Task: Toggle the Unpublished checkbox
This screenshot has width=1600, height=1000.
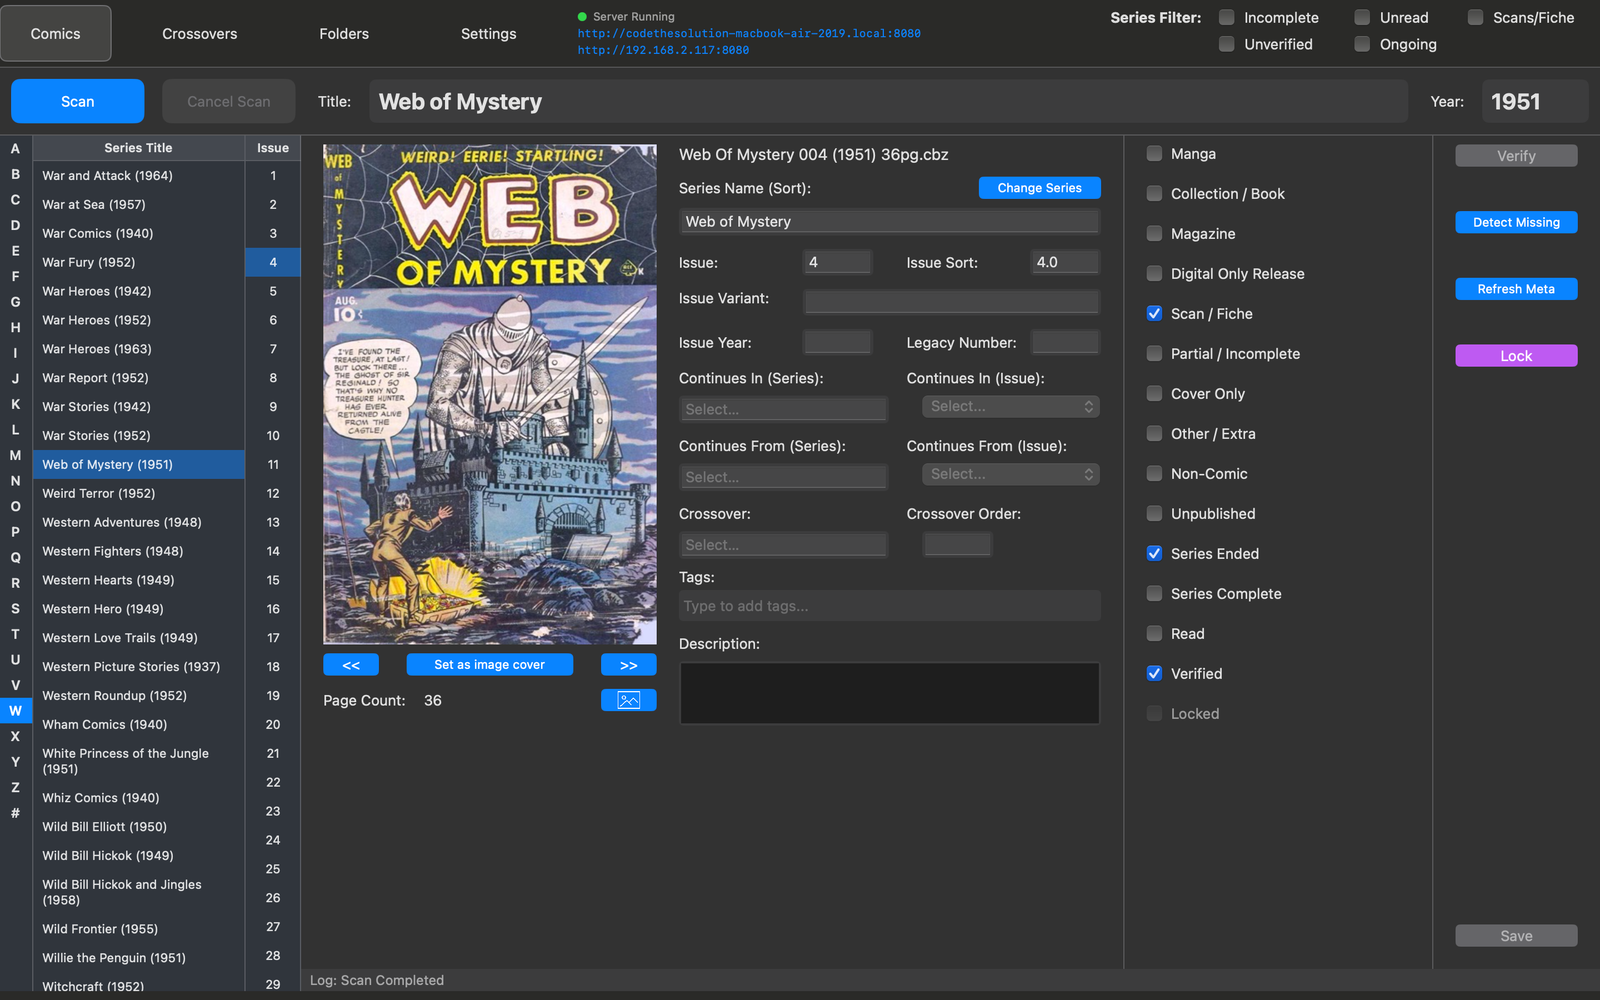Action: coord(1154,514)
